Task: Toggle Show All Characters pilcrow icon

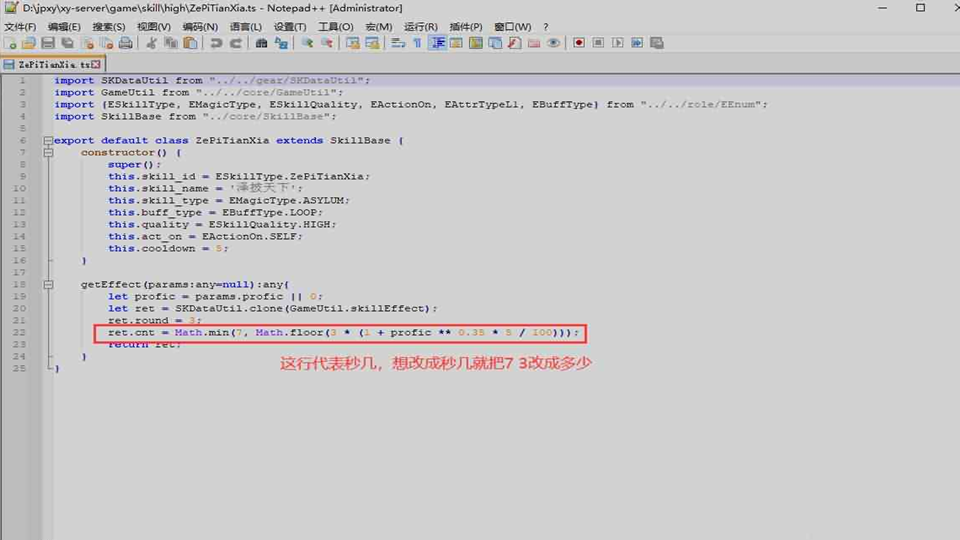Action: [x=417, y=43]
